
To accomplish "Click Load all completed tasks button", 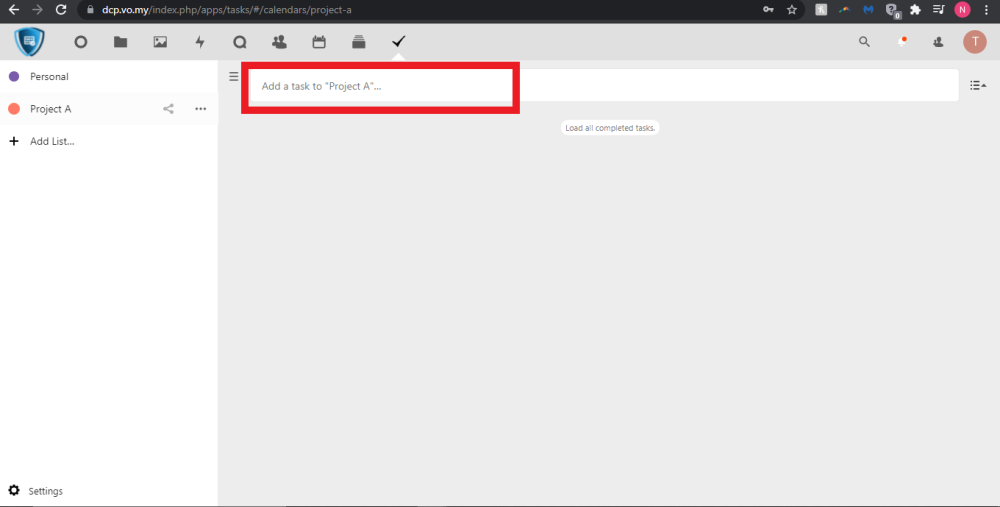I will tap(610, 128).
